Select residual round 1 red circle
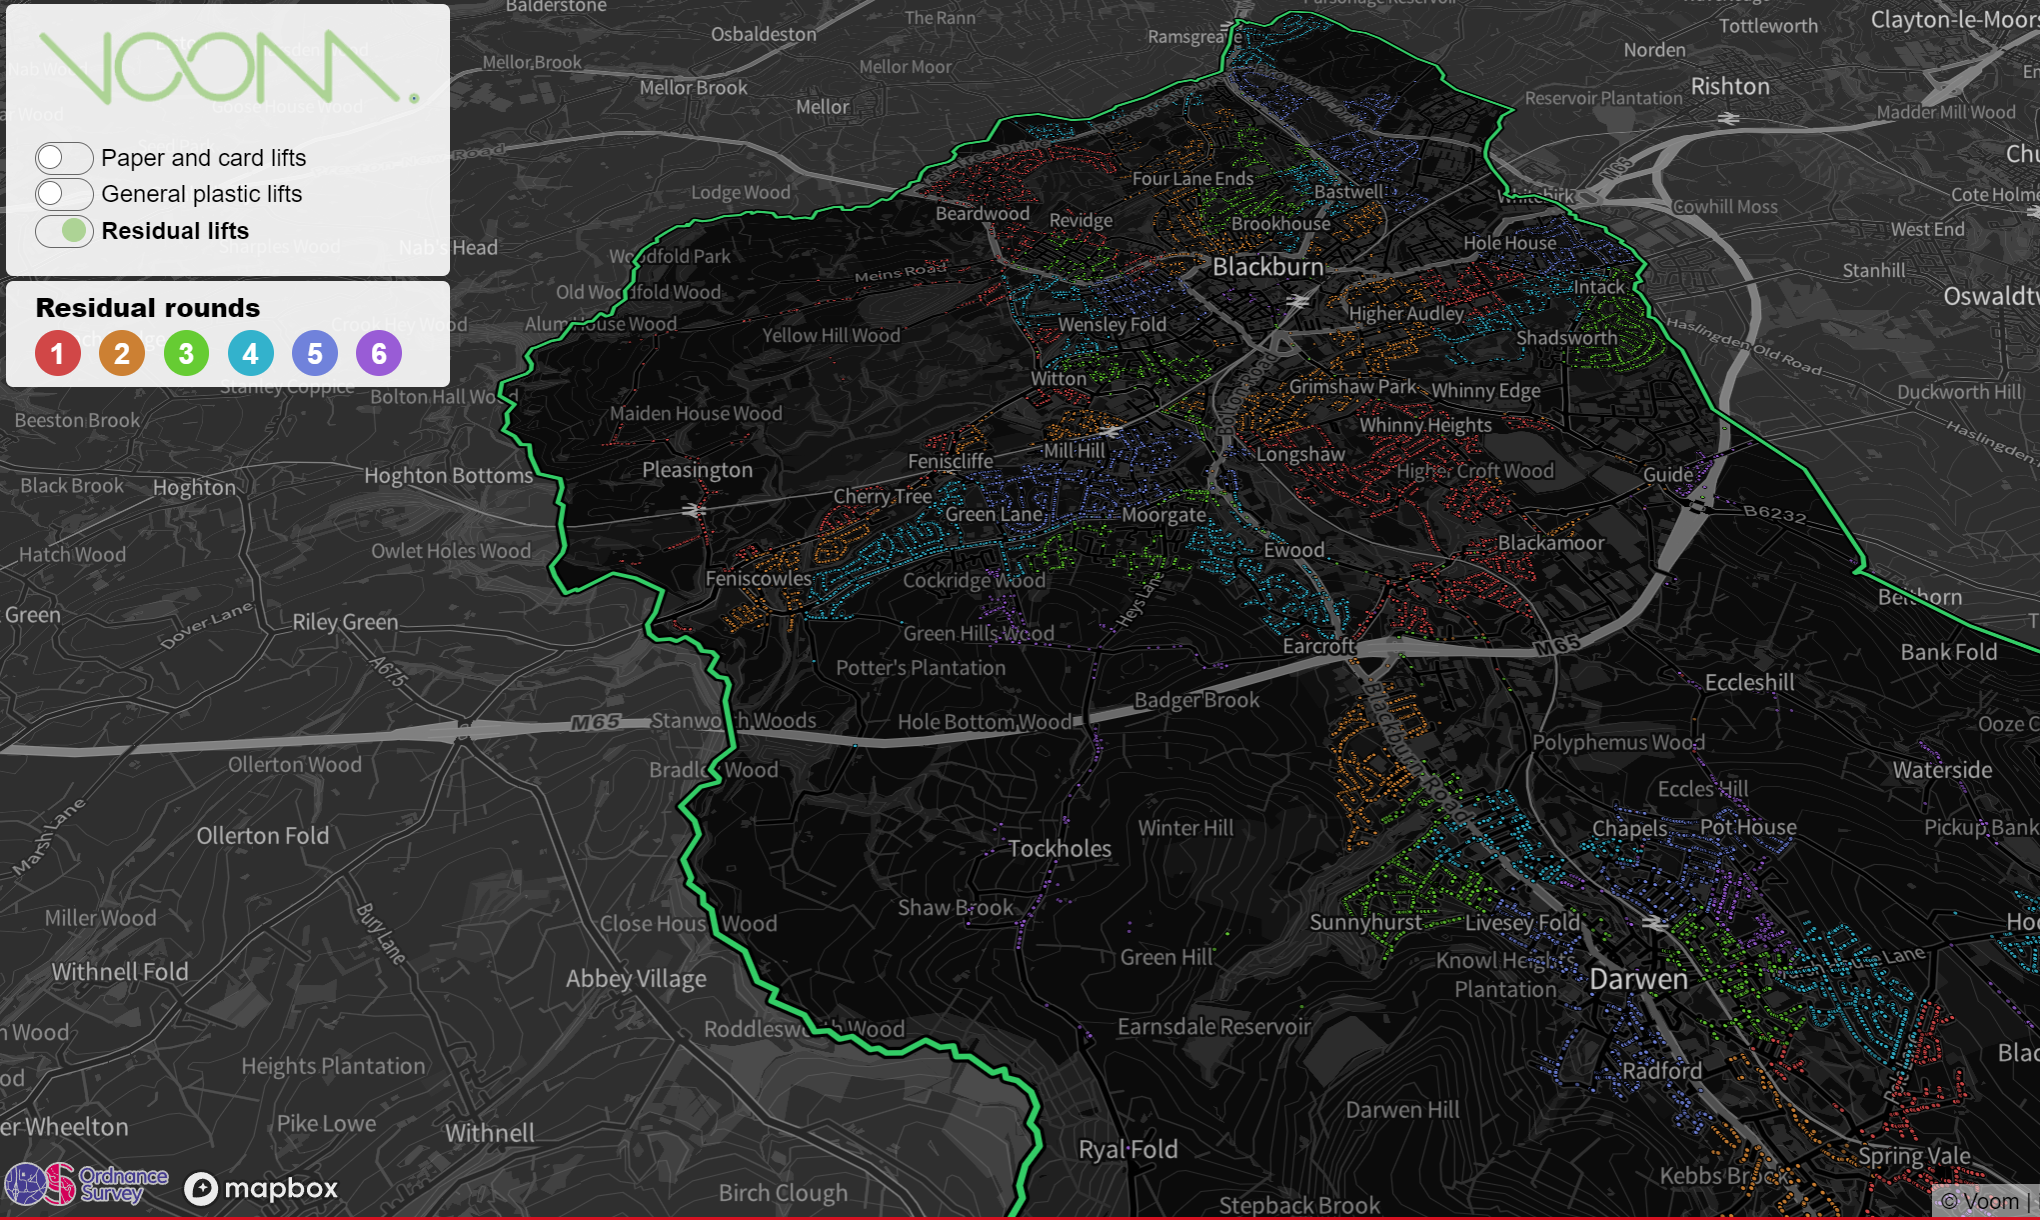The width and height of the screenshot is (2040, 1220). click(x=58, y=353)
